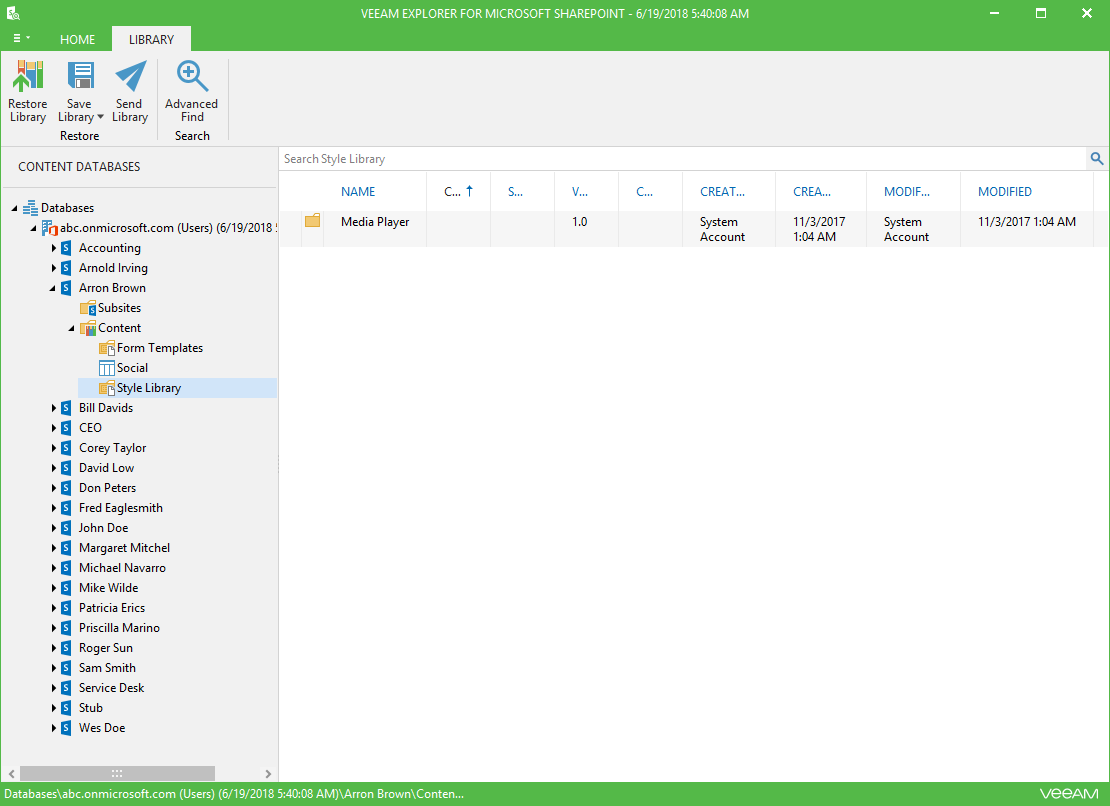This screenshot has width=1110, height=806.
Task: Expand the Accounting site node
Action: click(x=53, y=248)
